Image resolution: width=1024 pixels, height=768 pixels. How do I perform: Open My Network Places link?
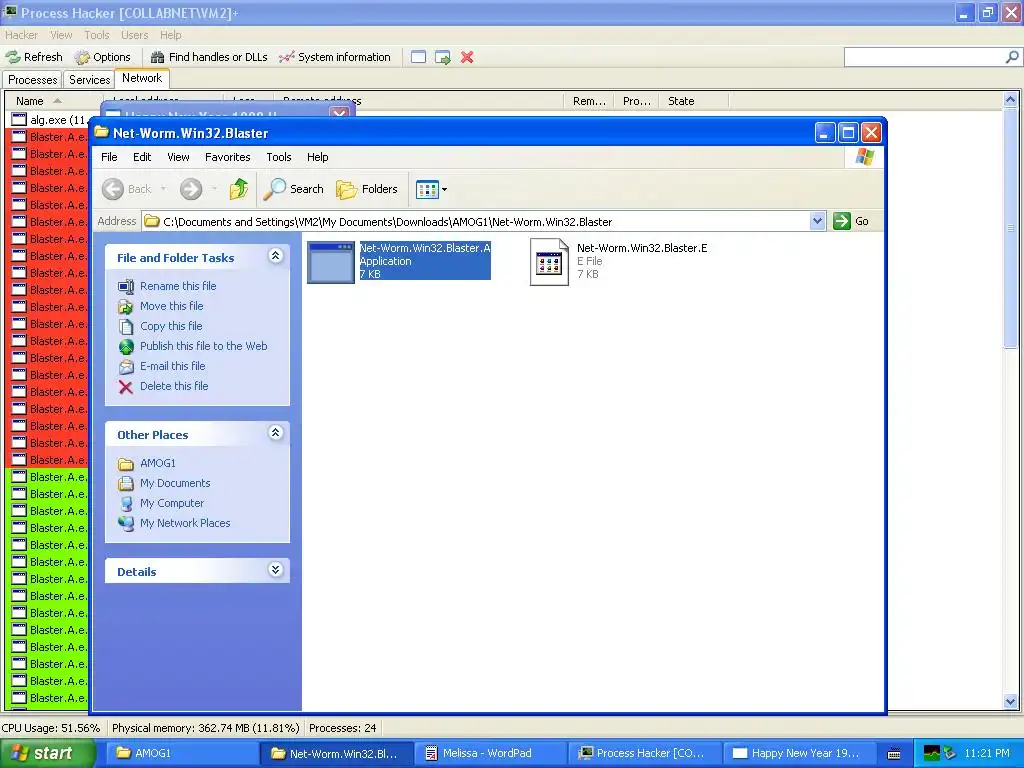185,524
